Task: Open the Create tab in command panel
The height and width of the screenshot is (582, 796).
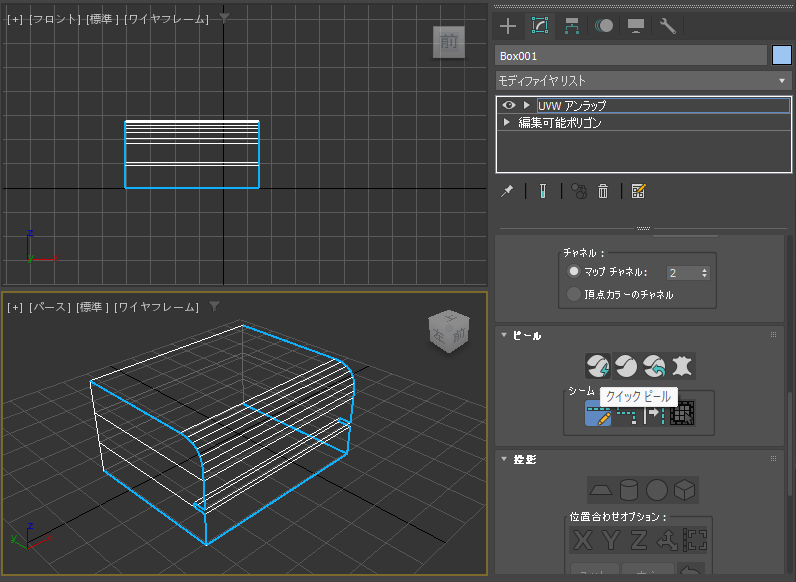Action: click(508, 26)
